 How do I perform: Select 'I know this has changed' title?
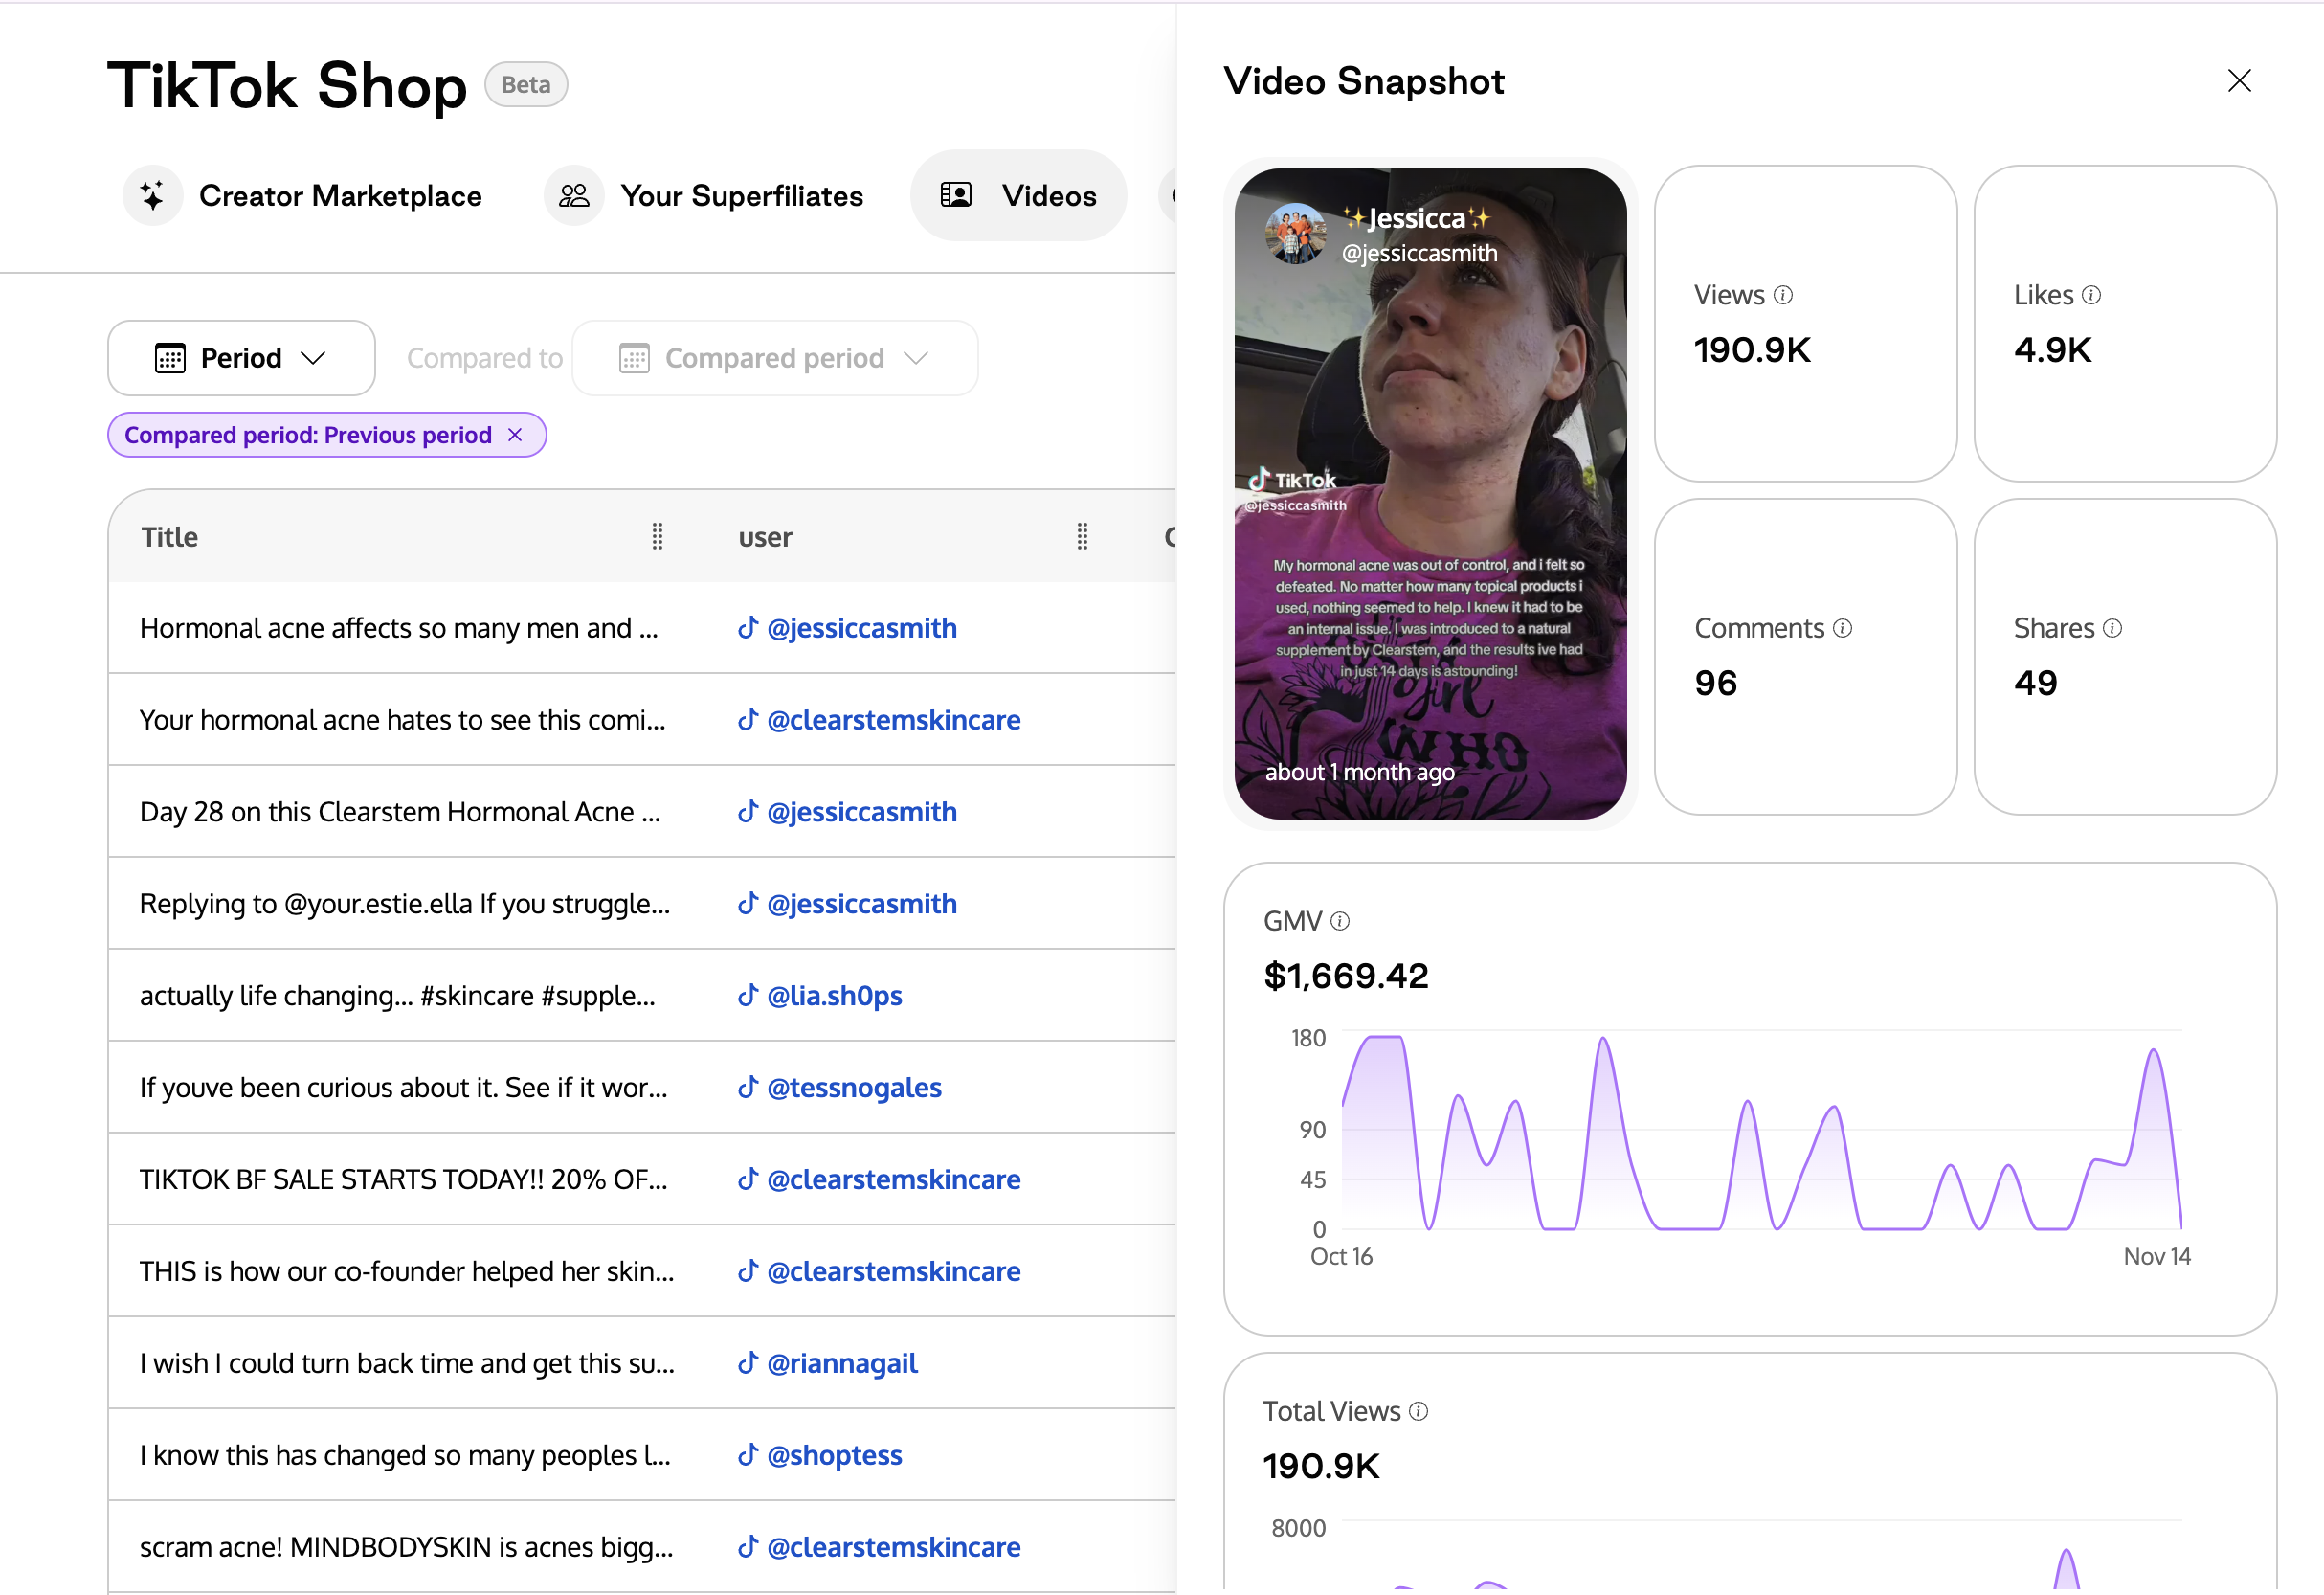pos(405,1456)
